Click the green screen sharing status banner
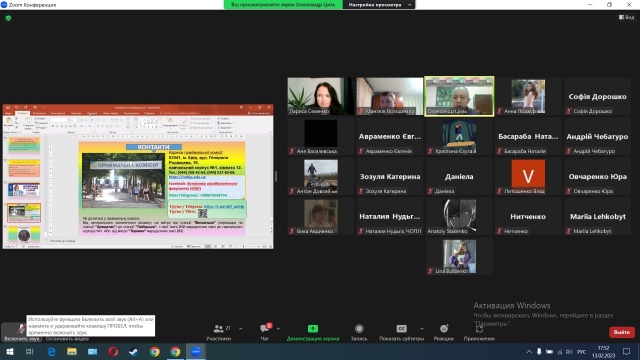 [x=283, y=4]
